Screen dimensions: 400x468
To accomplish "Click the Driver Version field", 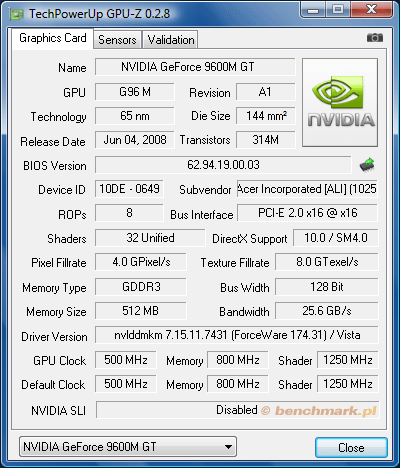I will point(237,335).
